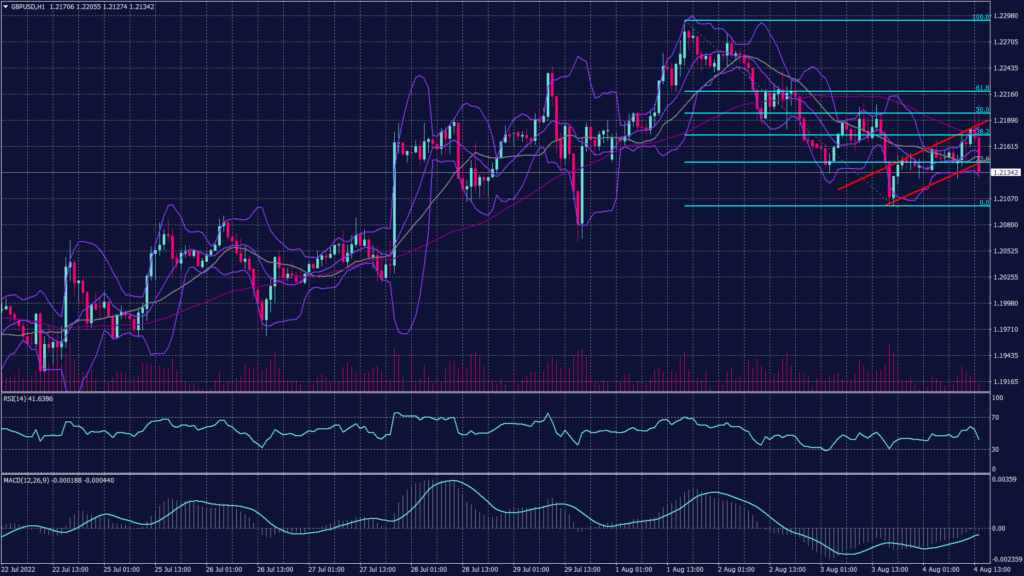Click the cyan horizontal support line
The height and width of the screenshot is (576, 1024).
(x=780, y=206)
